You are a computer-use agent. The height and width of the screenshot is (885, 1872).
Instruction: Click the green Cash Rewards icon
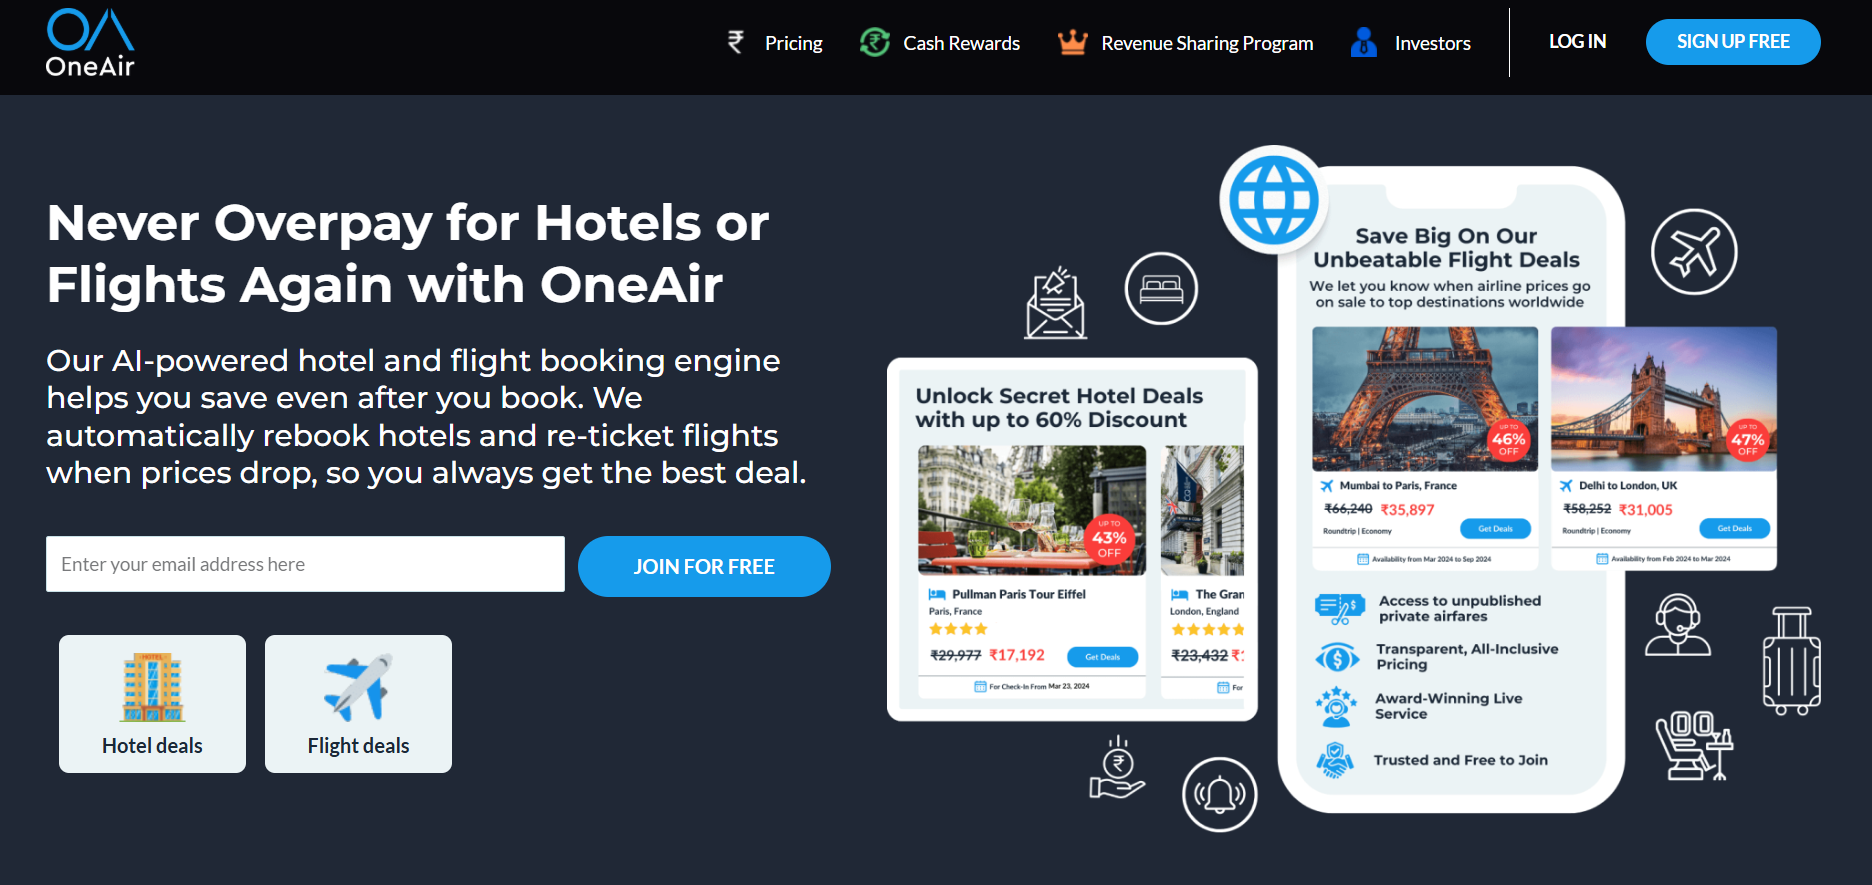pyautogui.click(x=875, y=42)
